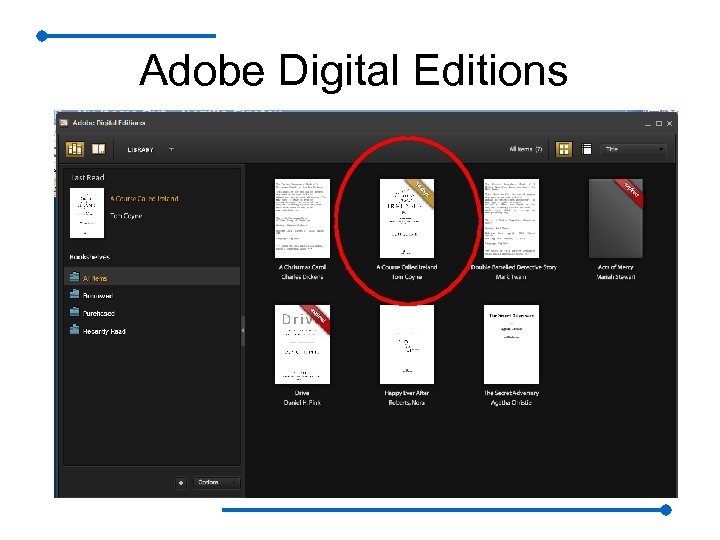This screenshot has height=540, width=720.
Task: Switch to the Library bookshelf view icon
Action: click(x=75, y=149)
